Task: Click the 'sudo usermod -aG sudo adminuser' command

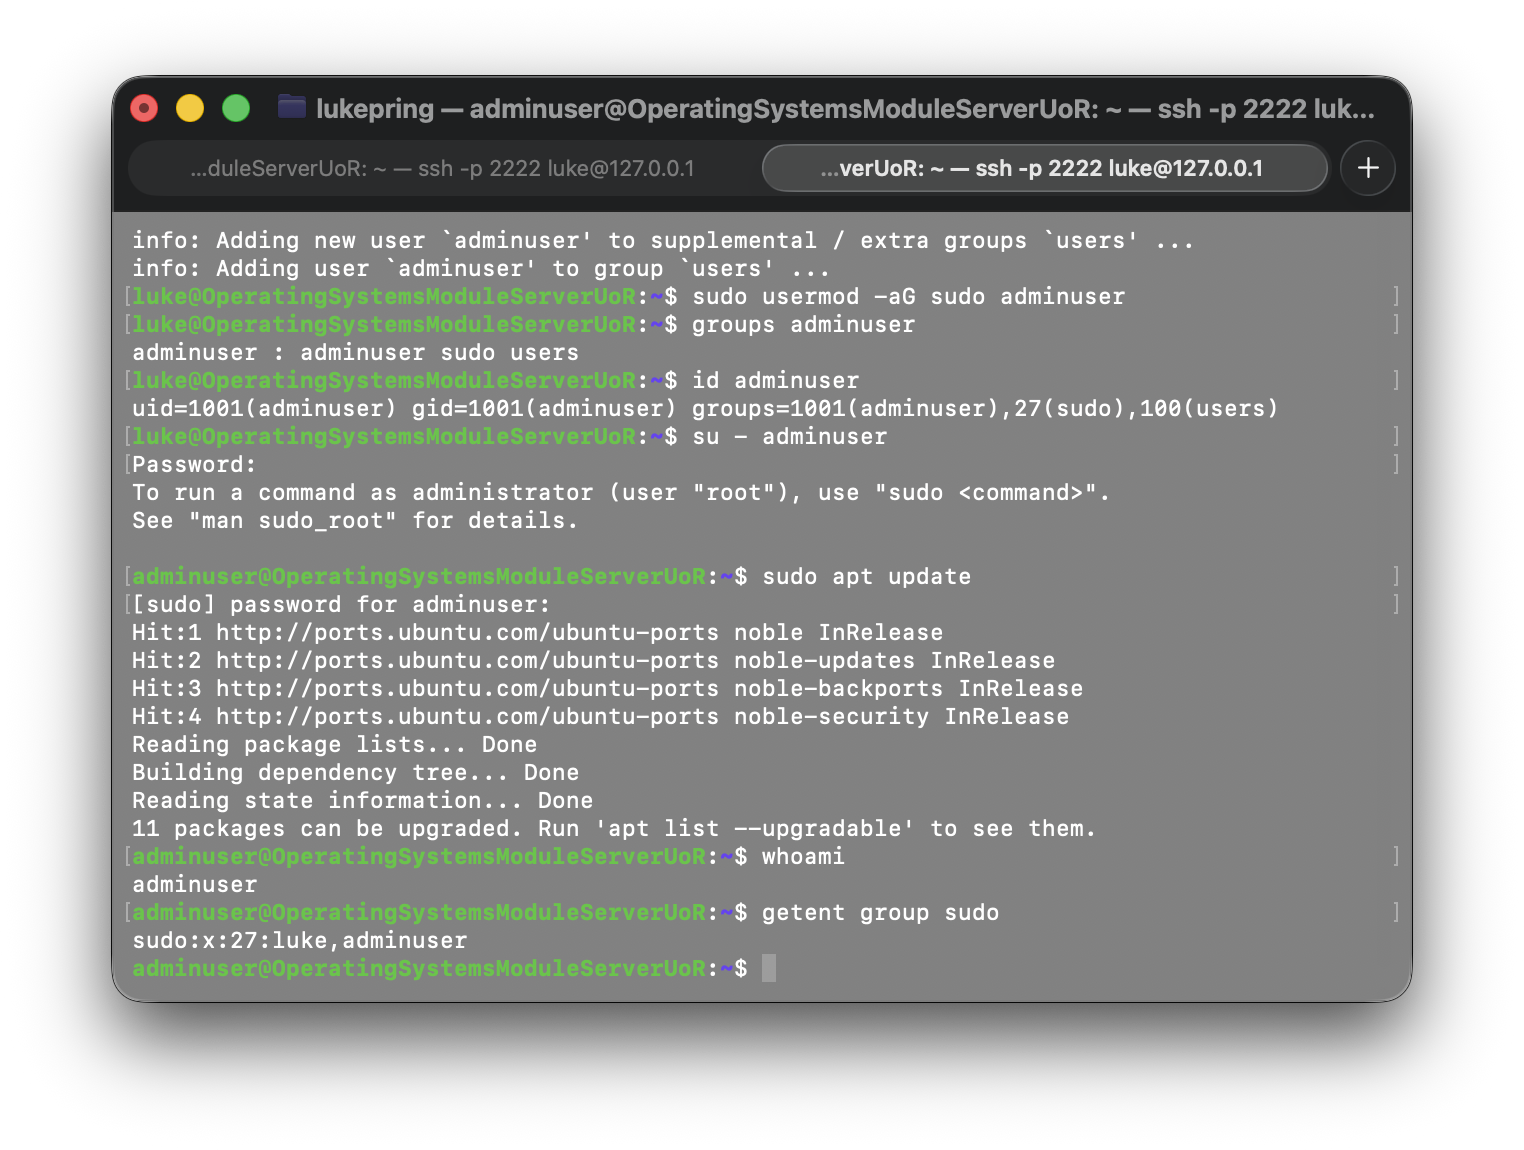Action: 908,297
